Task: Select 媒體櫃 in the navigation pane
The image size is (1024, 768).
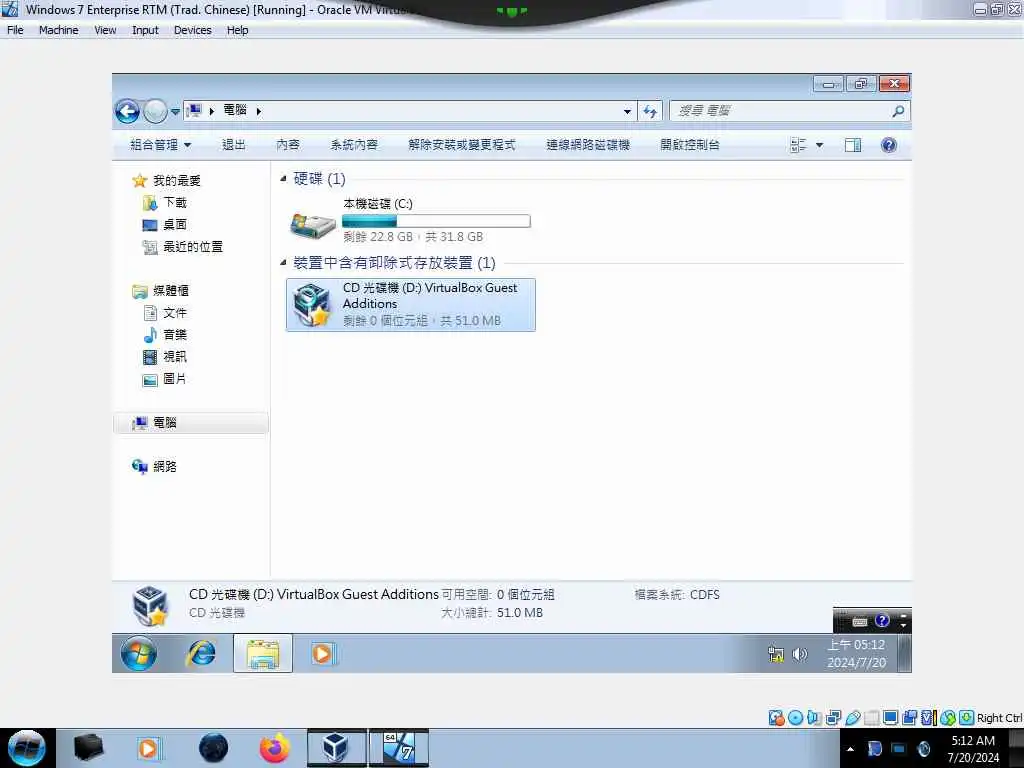Action: point(161,291)
